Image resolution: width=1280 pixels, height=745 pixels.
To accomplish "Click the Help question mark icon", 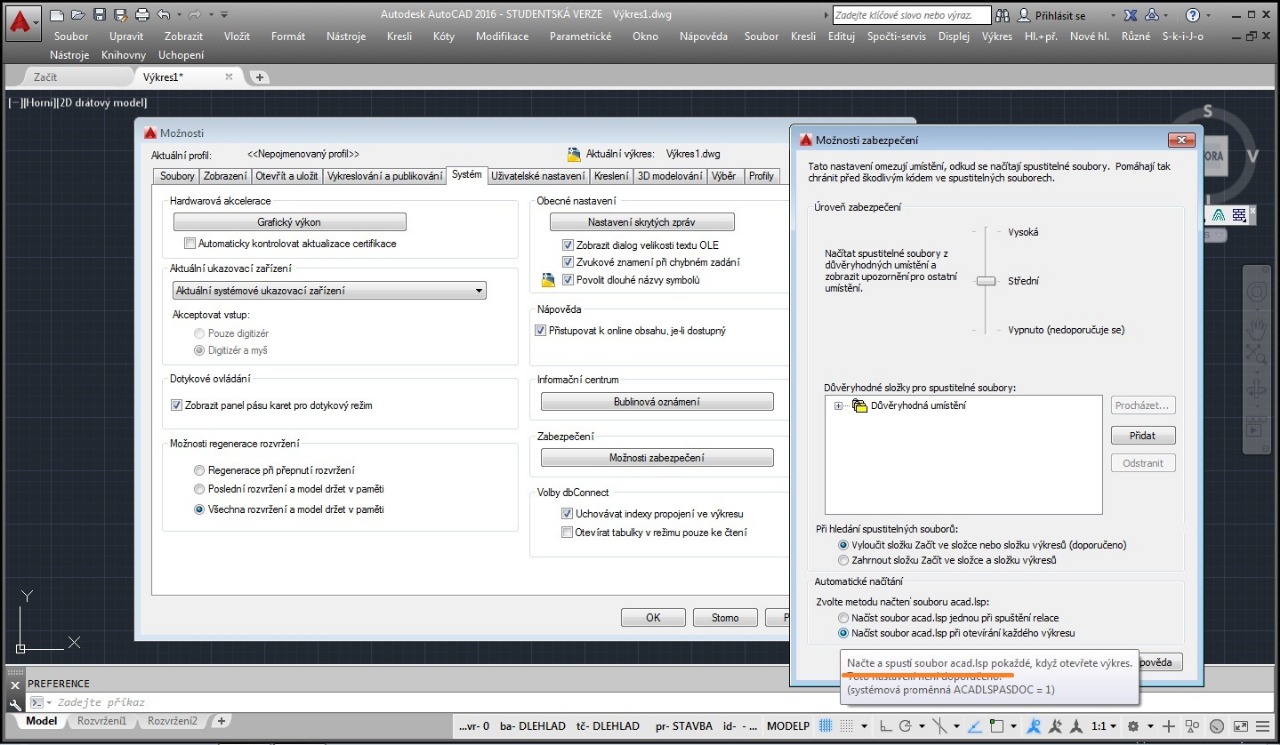I will click(x=1192, y=15).
